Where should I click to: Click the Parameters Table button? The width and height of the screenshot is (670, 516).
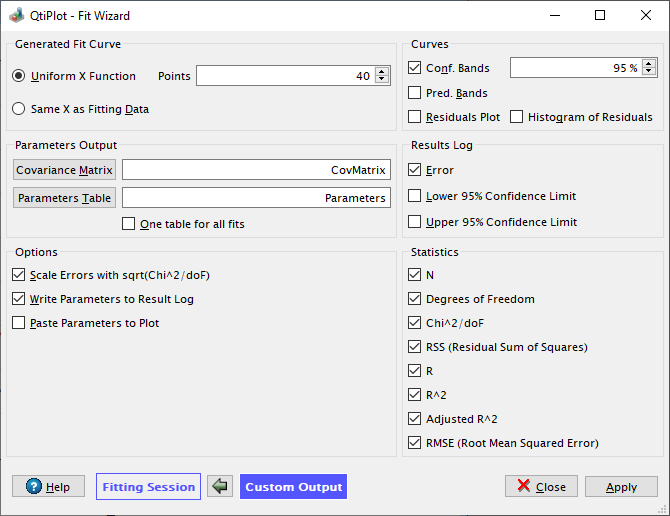click(65, 198)
